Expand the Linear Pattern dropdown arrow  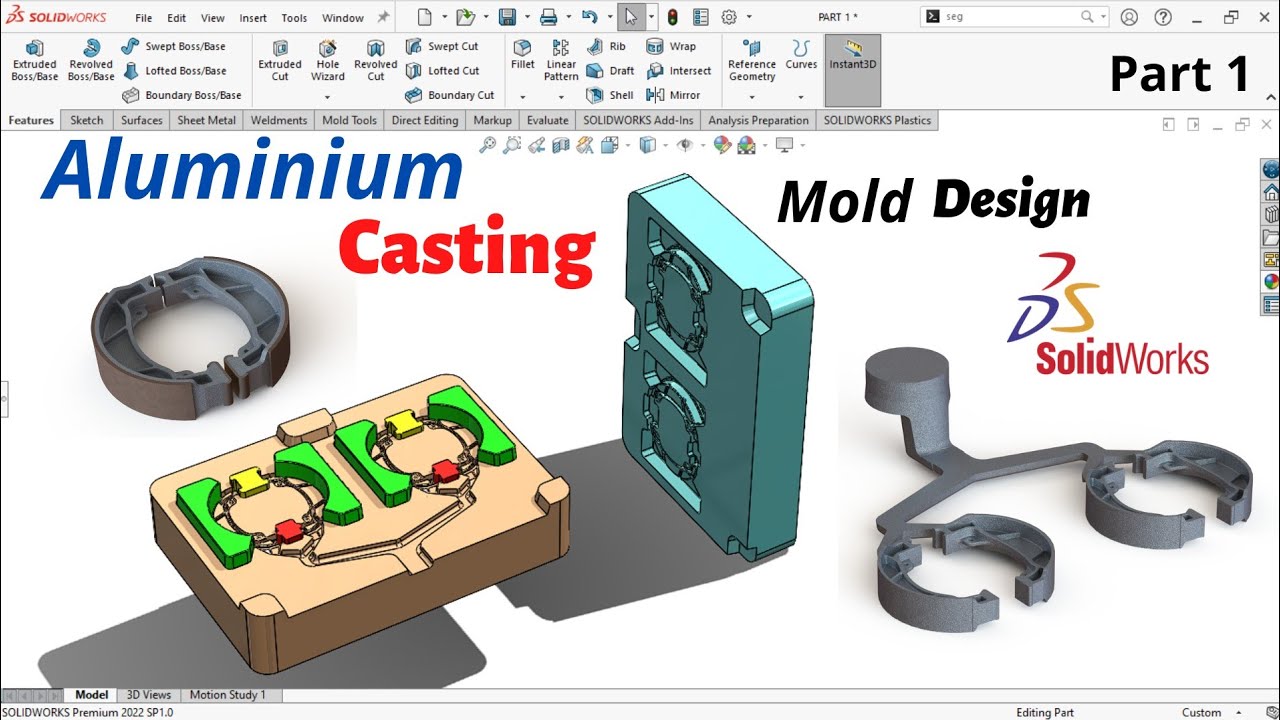coord(561,97)
